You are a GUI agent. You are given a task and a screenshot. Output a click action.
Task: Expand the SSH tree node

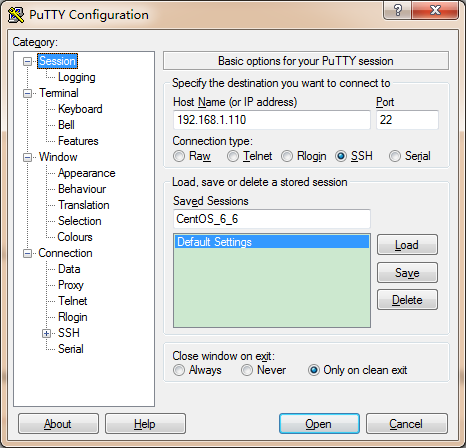pyautogui.click(x=46, y=333)
